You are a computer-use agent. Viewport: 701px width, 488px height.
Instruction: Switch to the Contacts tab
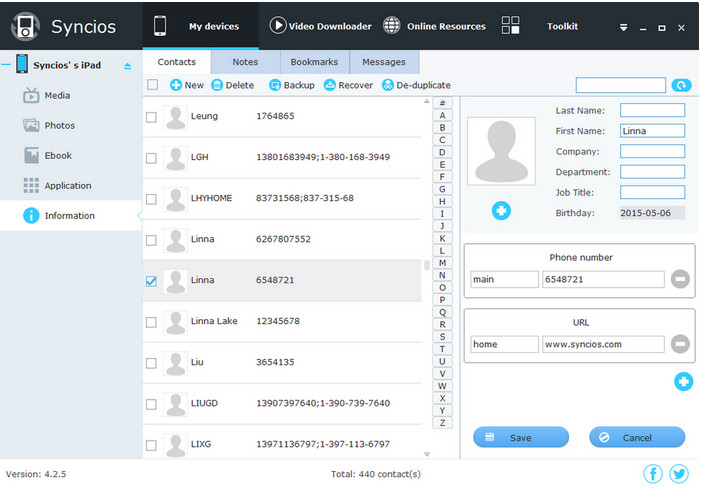(x=177, y=62)
